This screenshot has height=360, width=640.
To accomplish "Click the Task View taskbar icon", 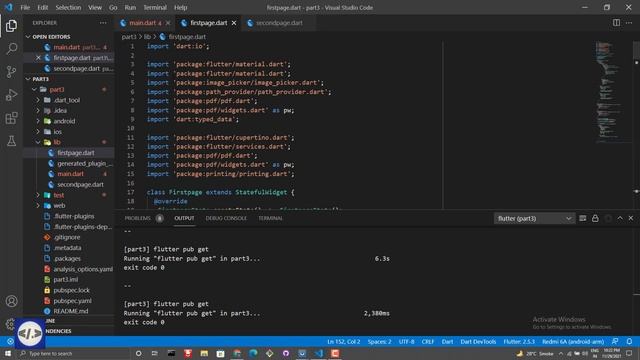I will 155,353.
